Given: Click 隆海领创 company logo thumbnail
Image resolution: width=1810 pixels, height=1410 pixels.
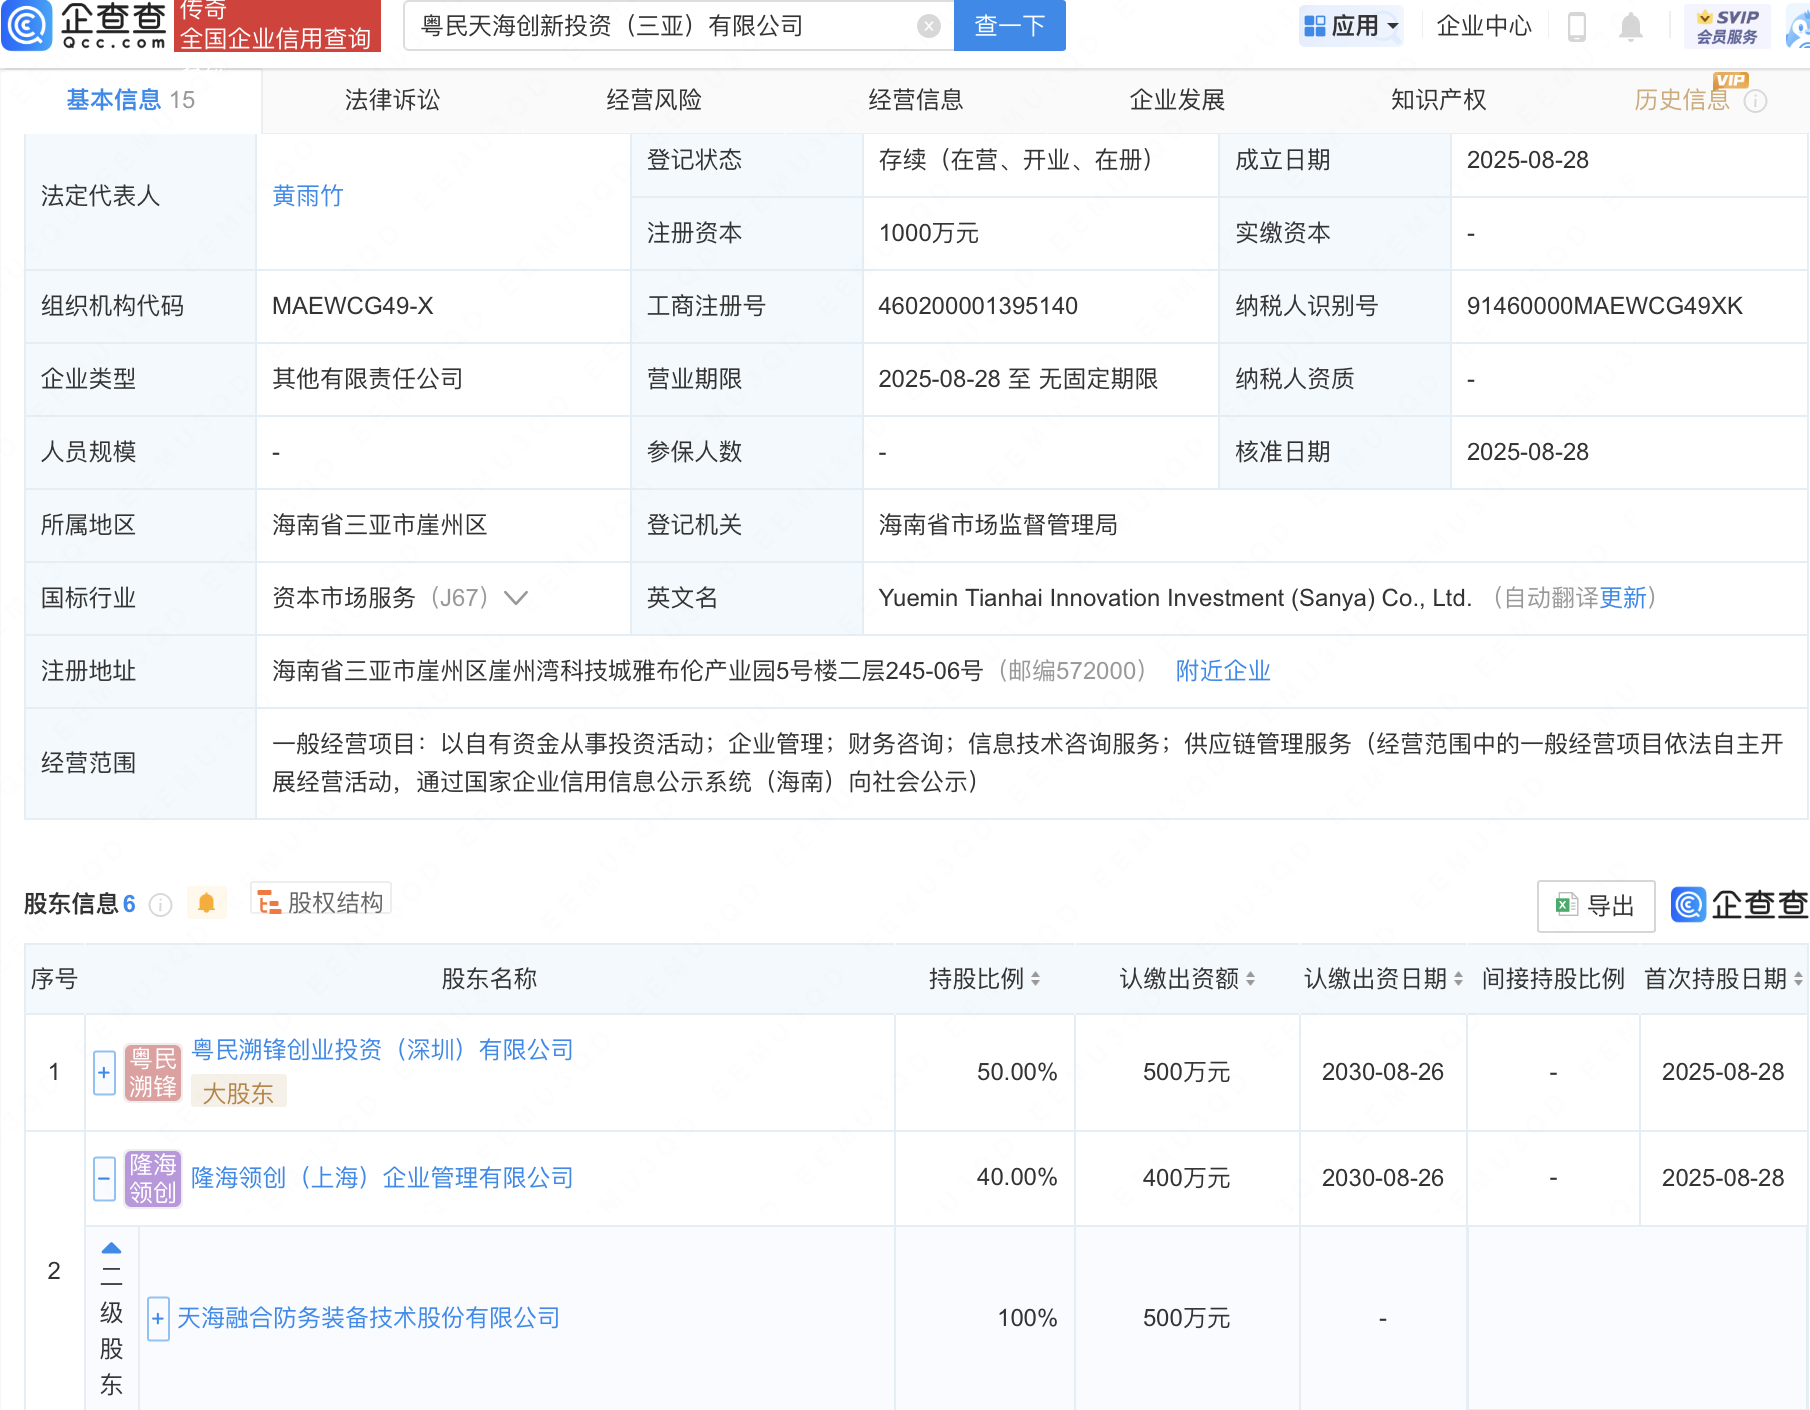Looking at the screenshot, I should tap(153, 1178).
